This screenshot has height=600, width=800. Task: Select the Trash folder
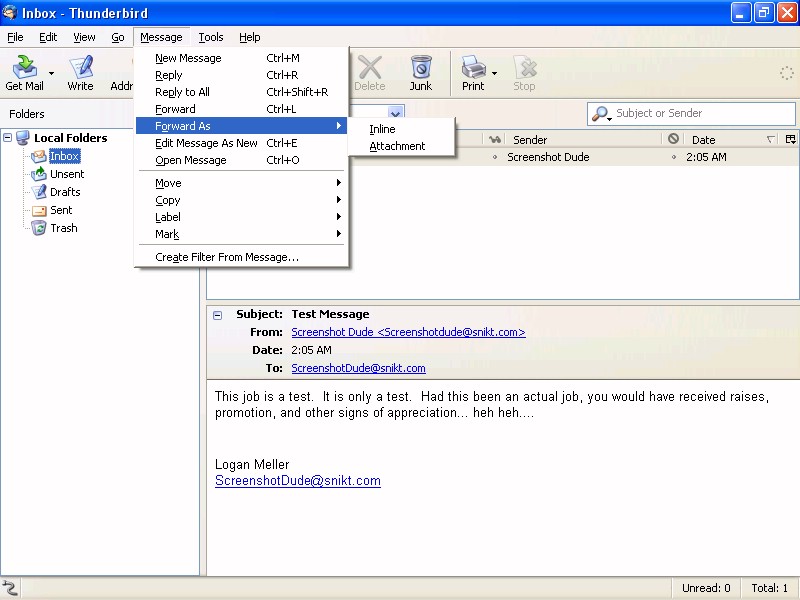coord(63,228)
